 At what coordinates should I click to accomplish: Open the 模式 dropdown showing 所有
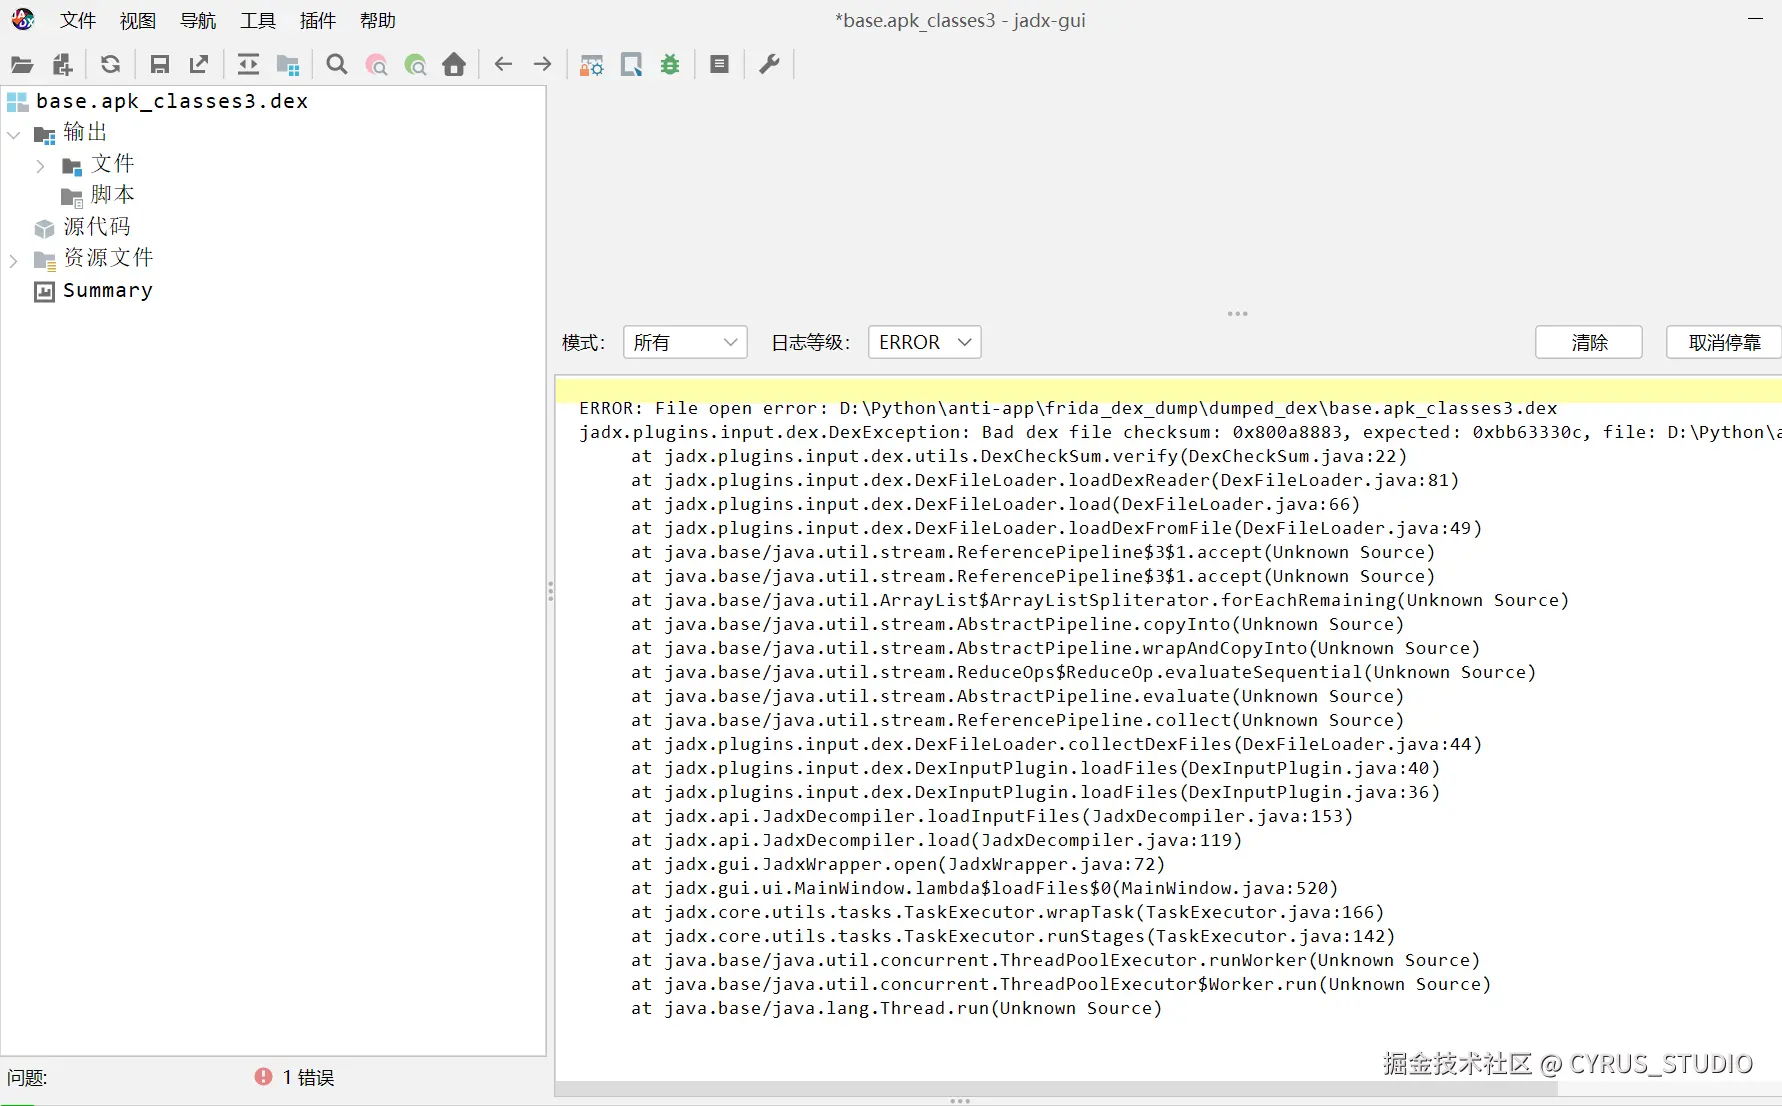click(685, 343)
